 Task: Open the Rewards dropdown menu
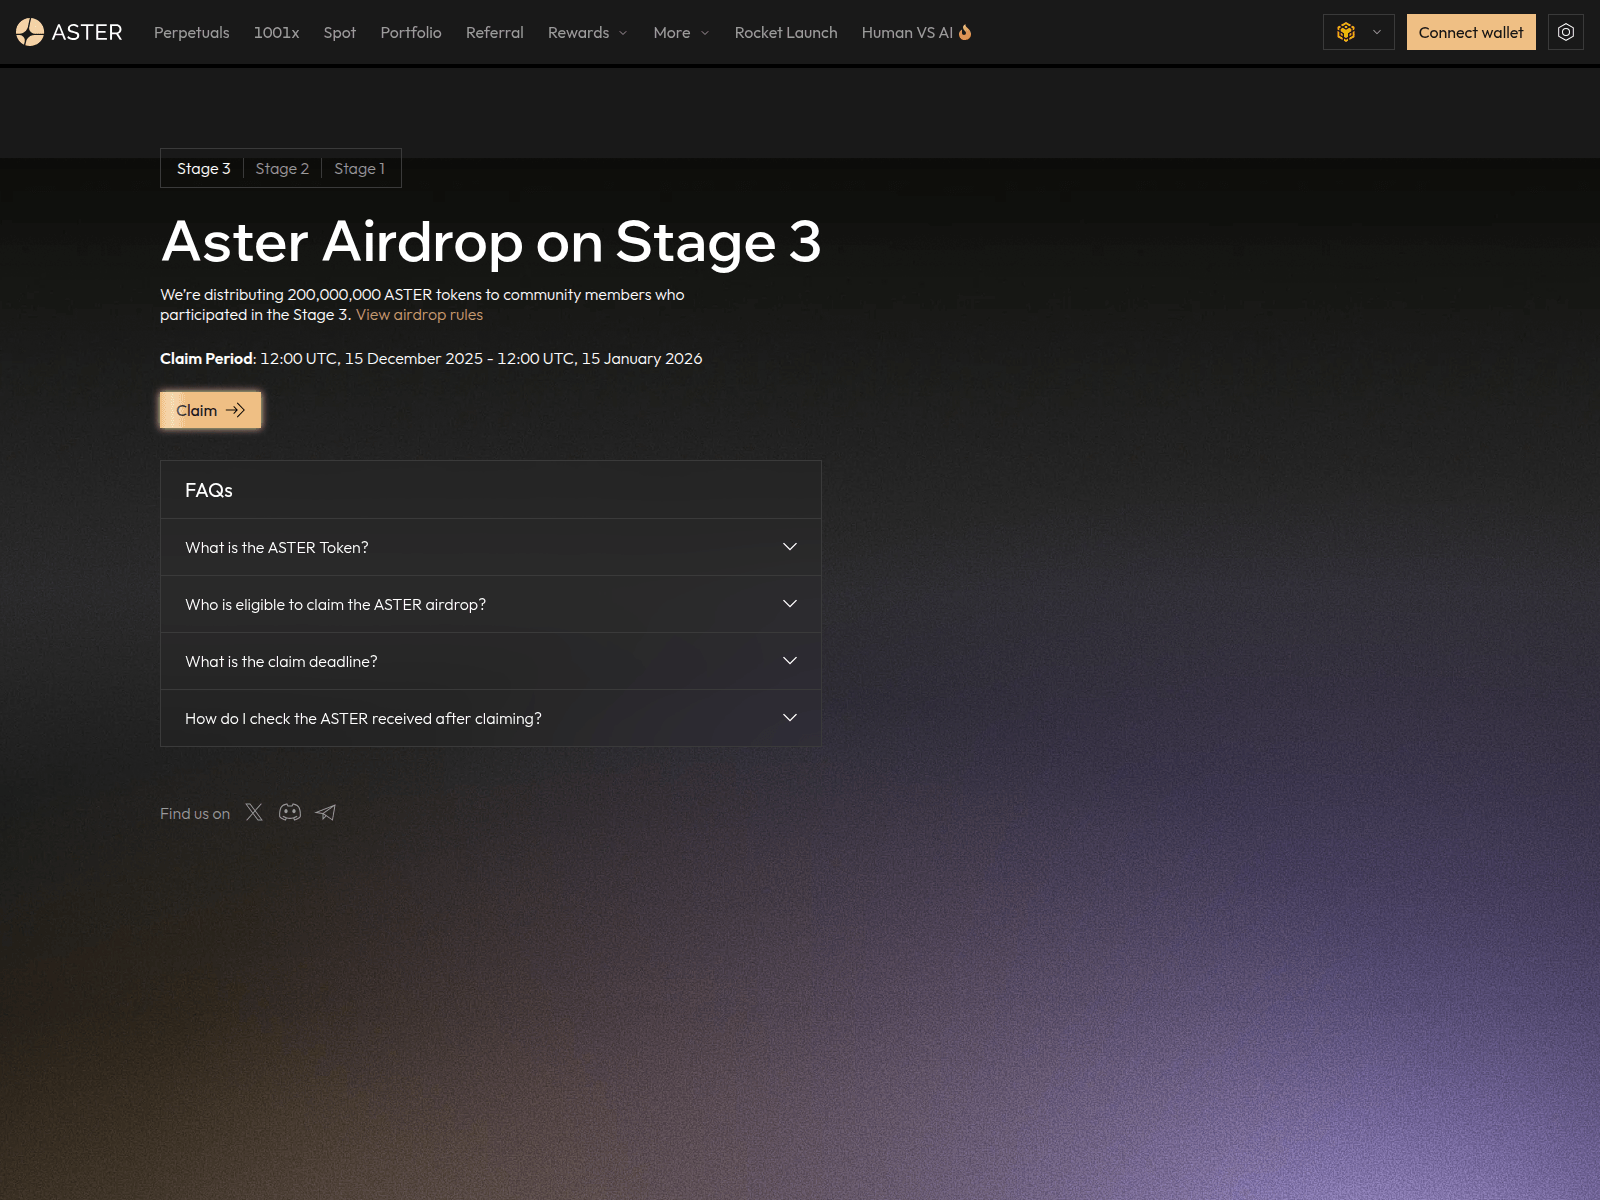[587, 32]
